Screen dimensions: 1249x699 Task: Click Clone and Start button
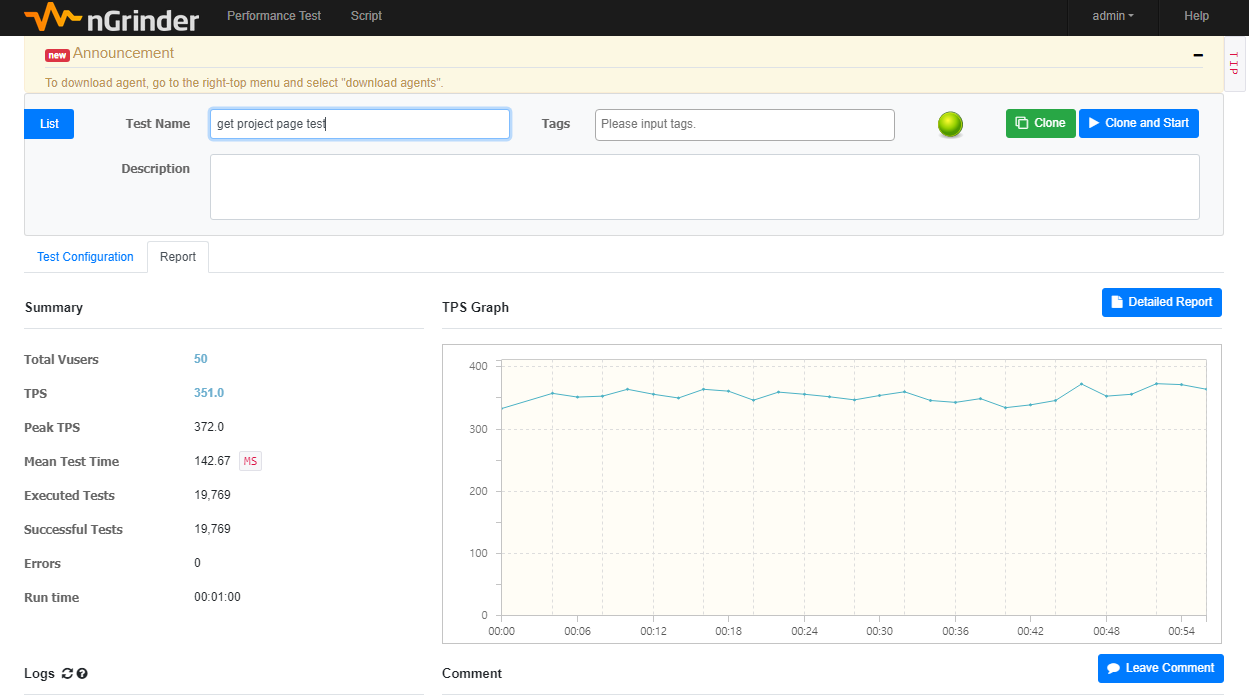(1139, 123)
